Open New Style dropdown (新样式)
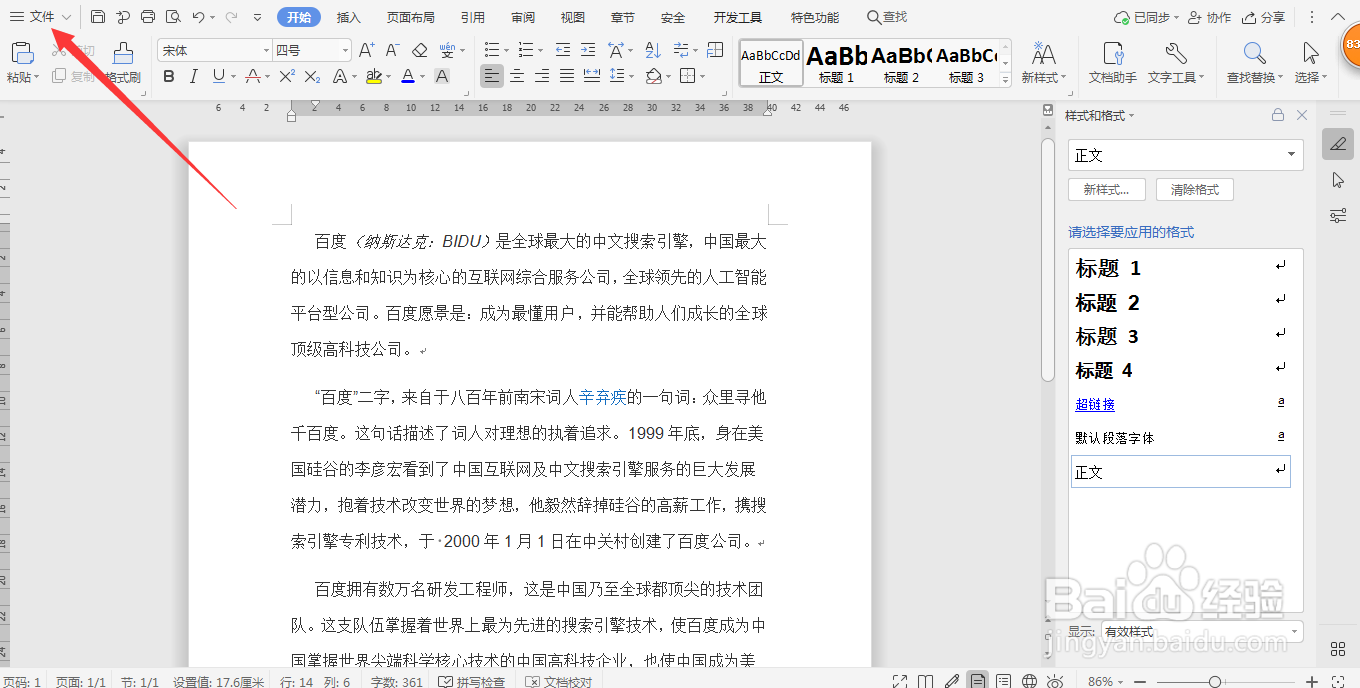Screen dimensions: 1360x688 (1045, 77)
